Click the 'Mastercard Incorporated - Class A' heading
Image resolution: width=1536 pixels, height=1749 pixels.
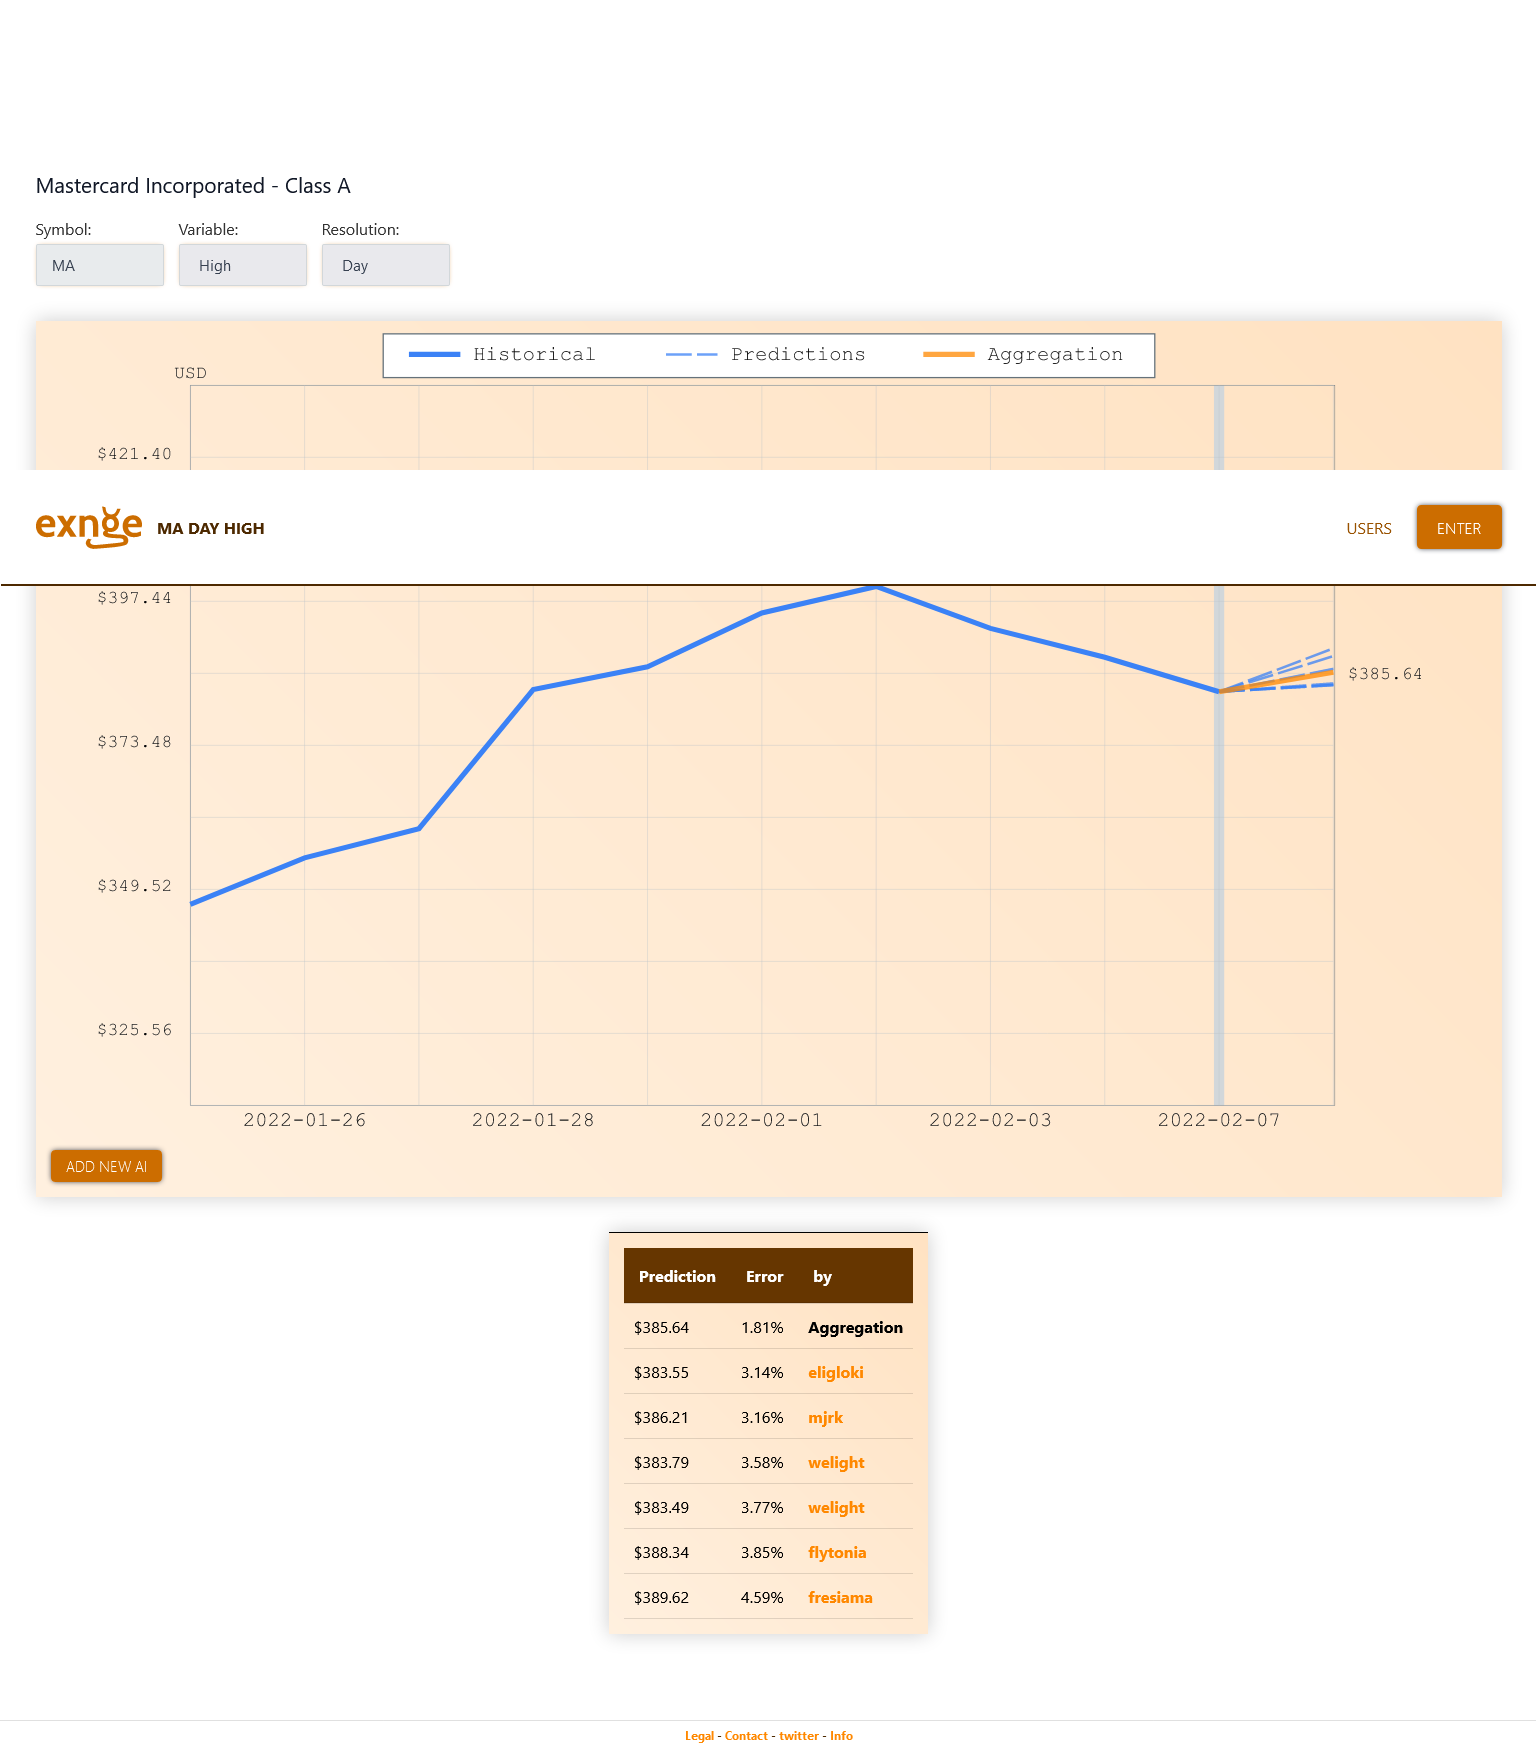193,186
